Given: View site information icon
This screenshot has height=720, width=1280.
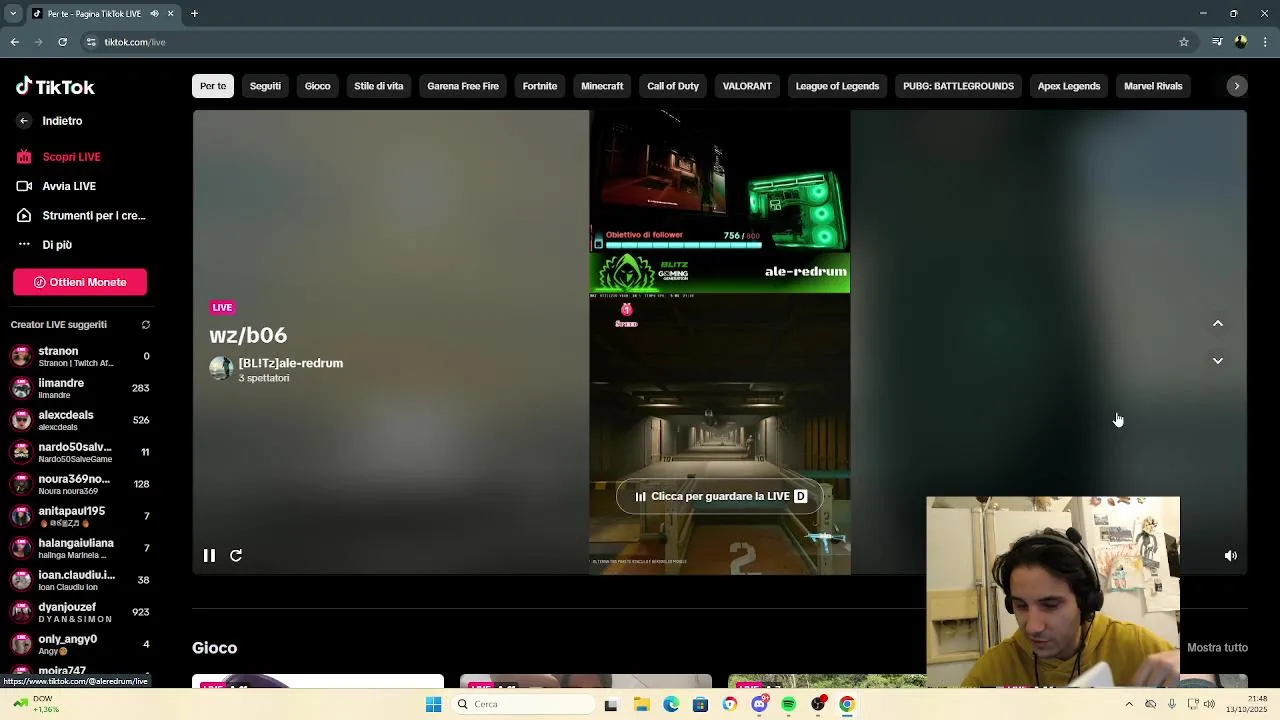Looking at the screenshot, I should click(91, 42).
